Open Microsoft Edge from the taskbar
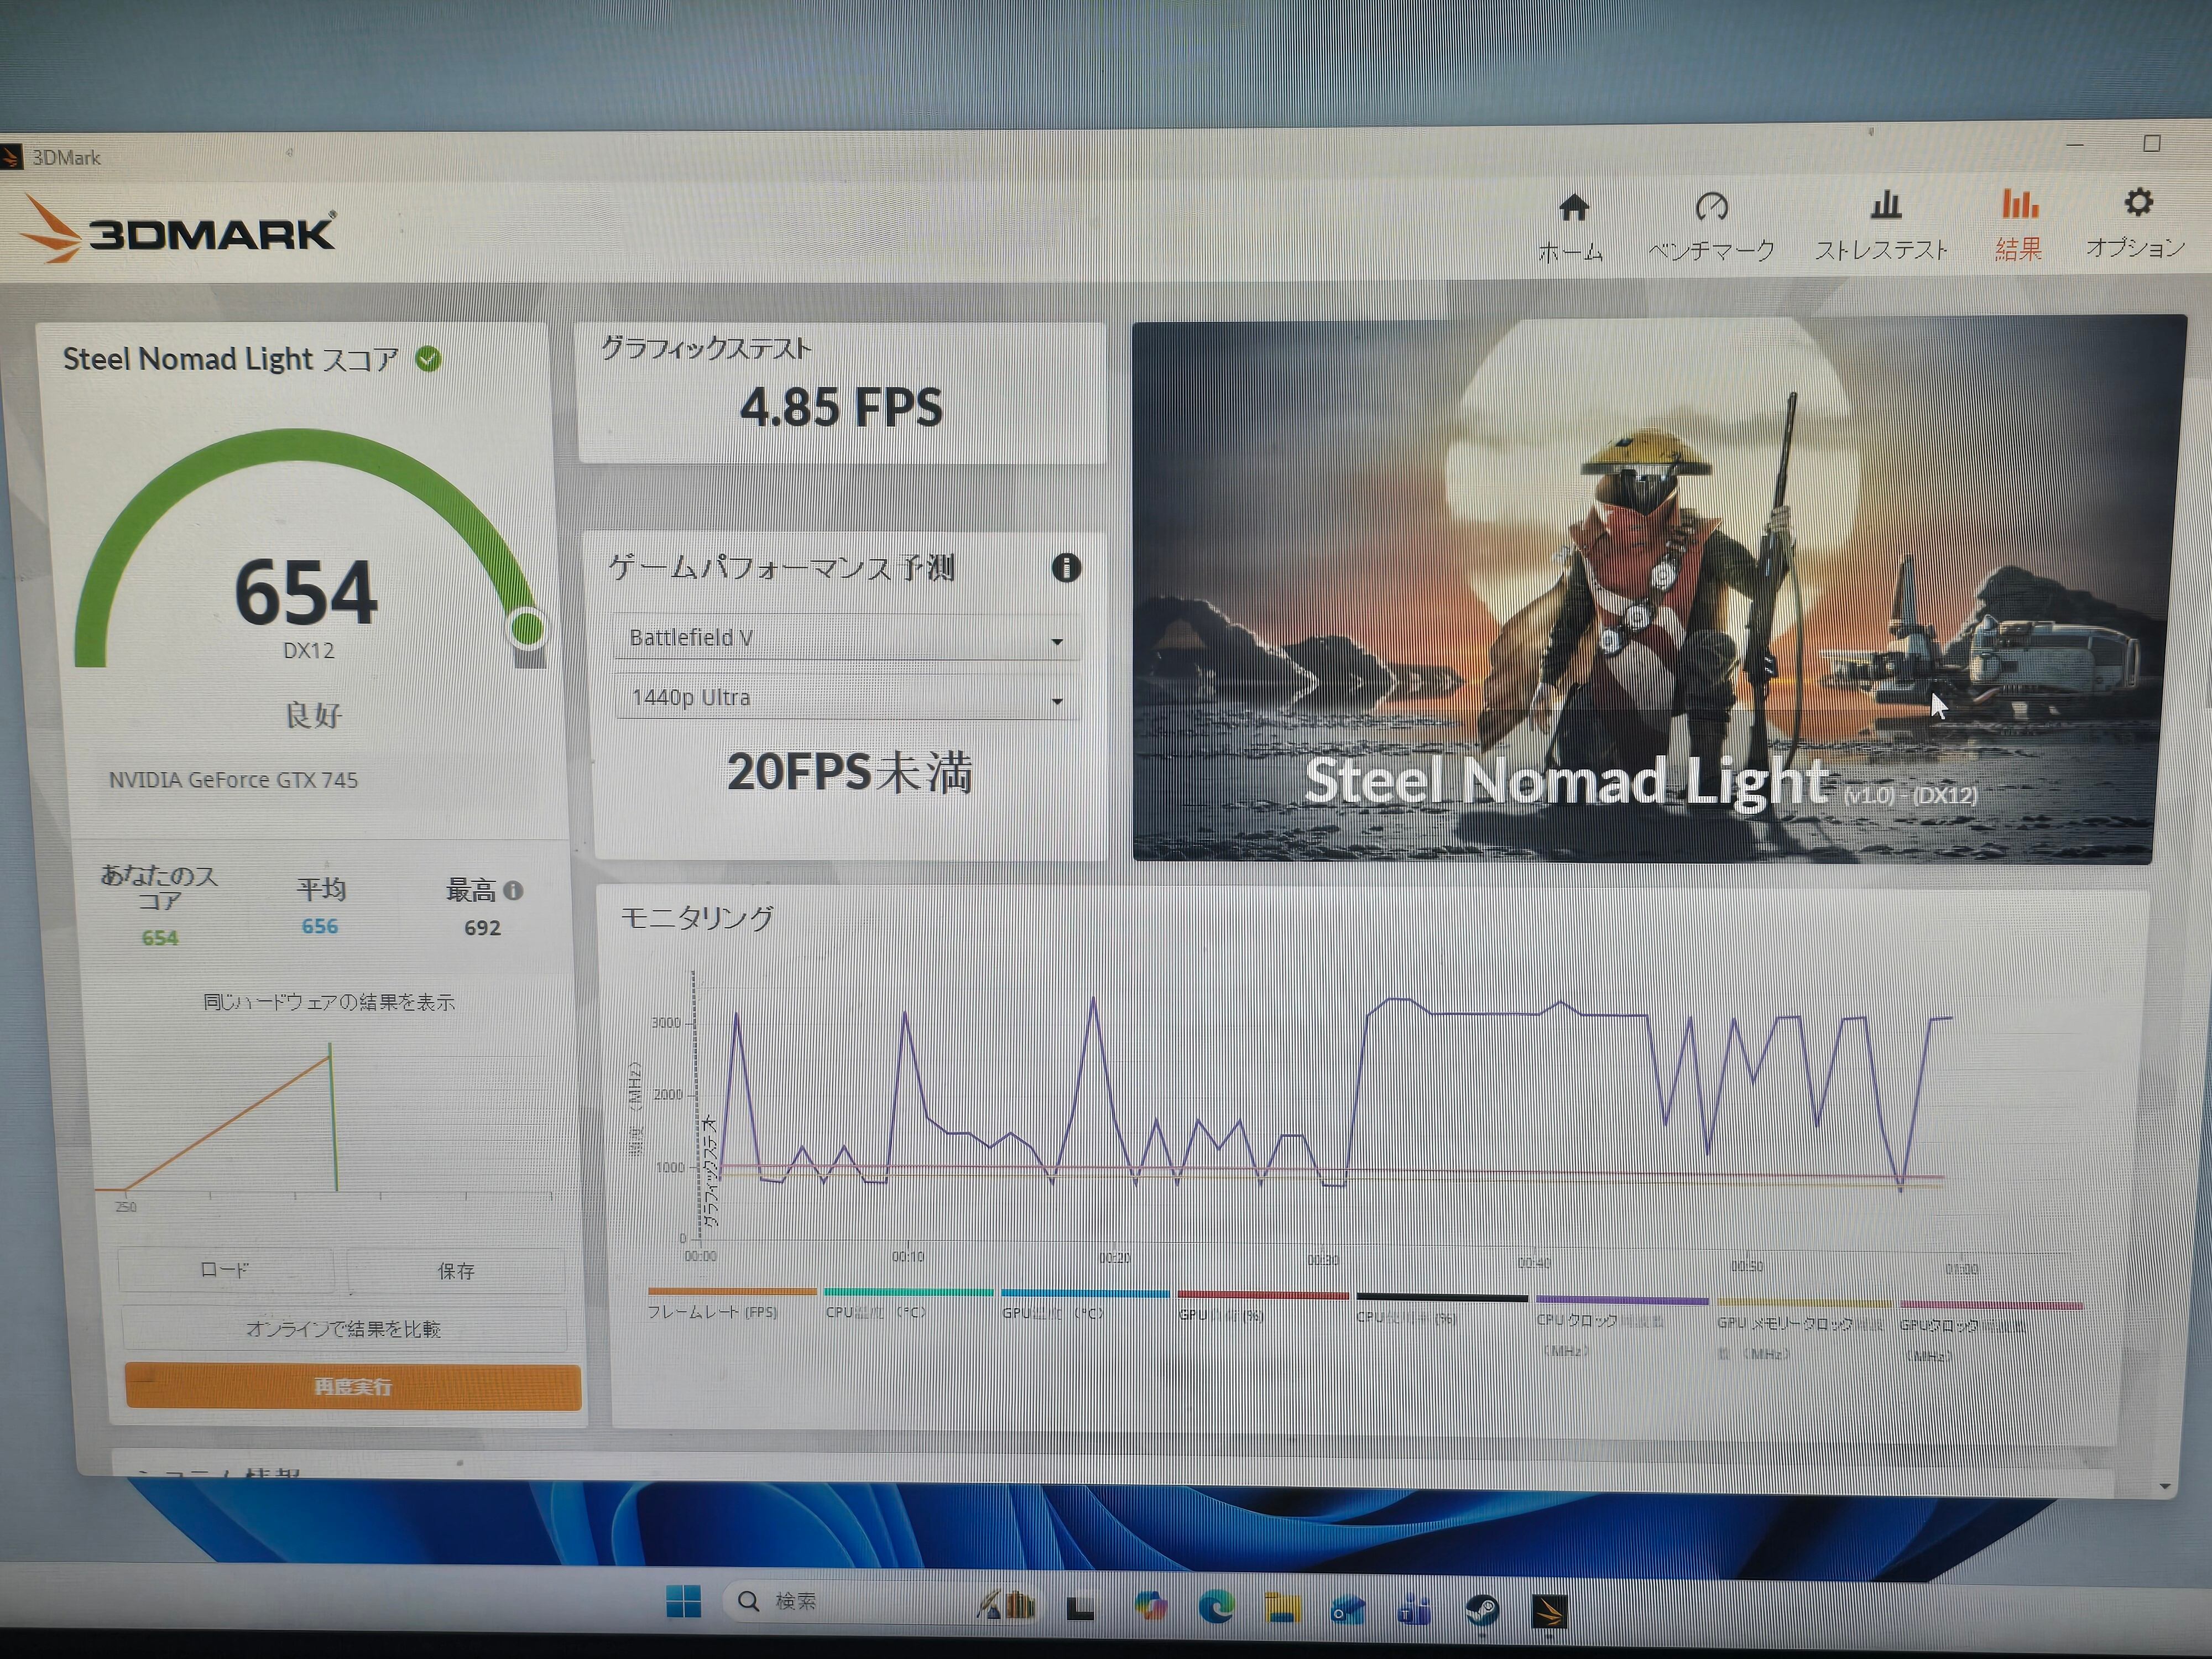2212x1659 pixels. [x=1216, y=1607]
